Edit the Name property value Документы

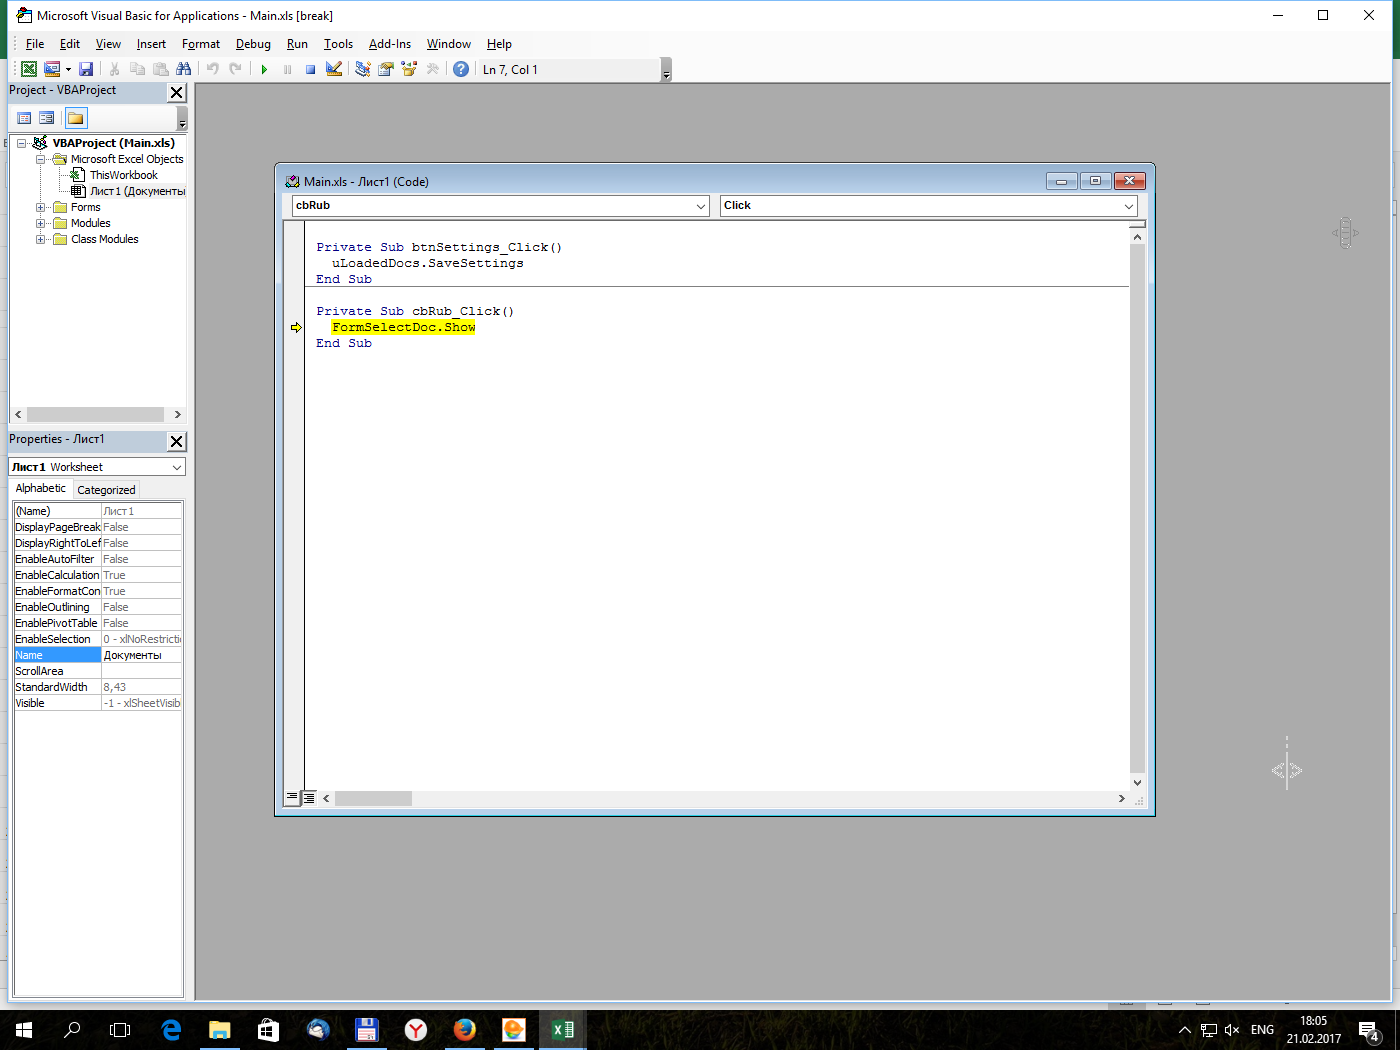(x=141, y=655)
